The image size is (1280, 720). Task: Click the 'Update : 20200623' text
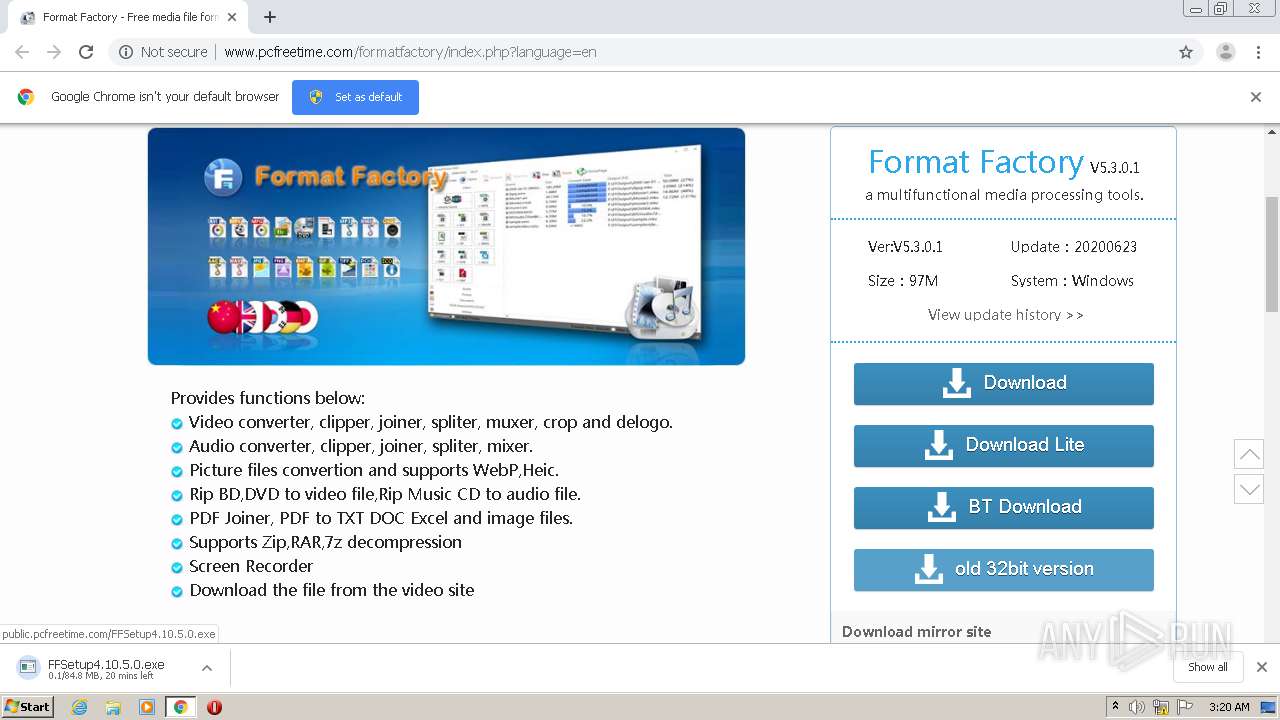tap(1074, 247)
